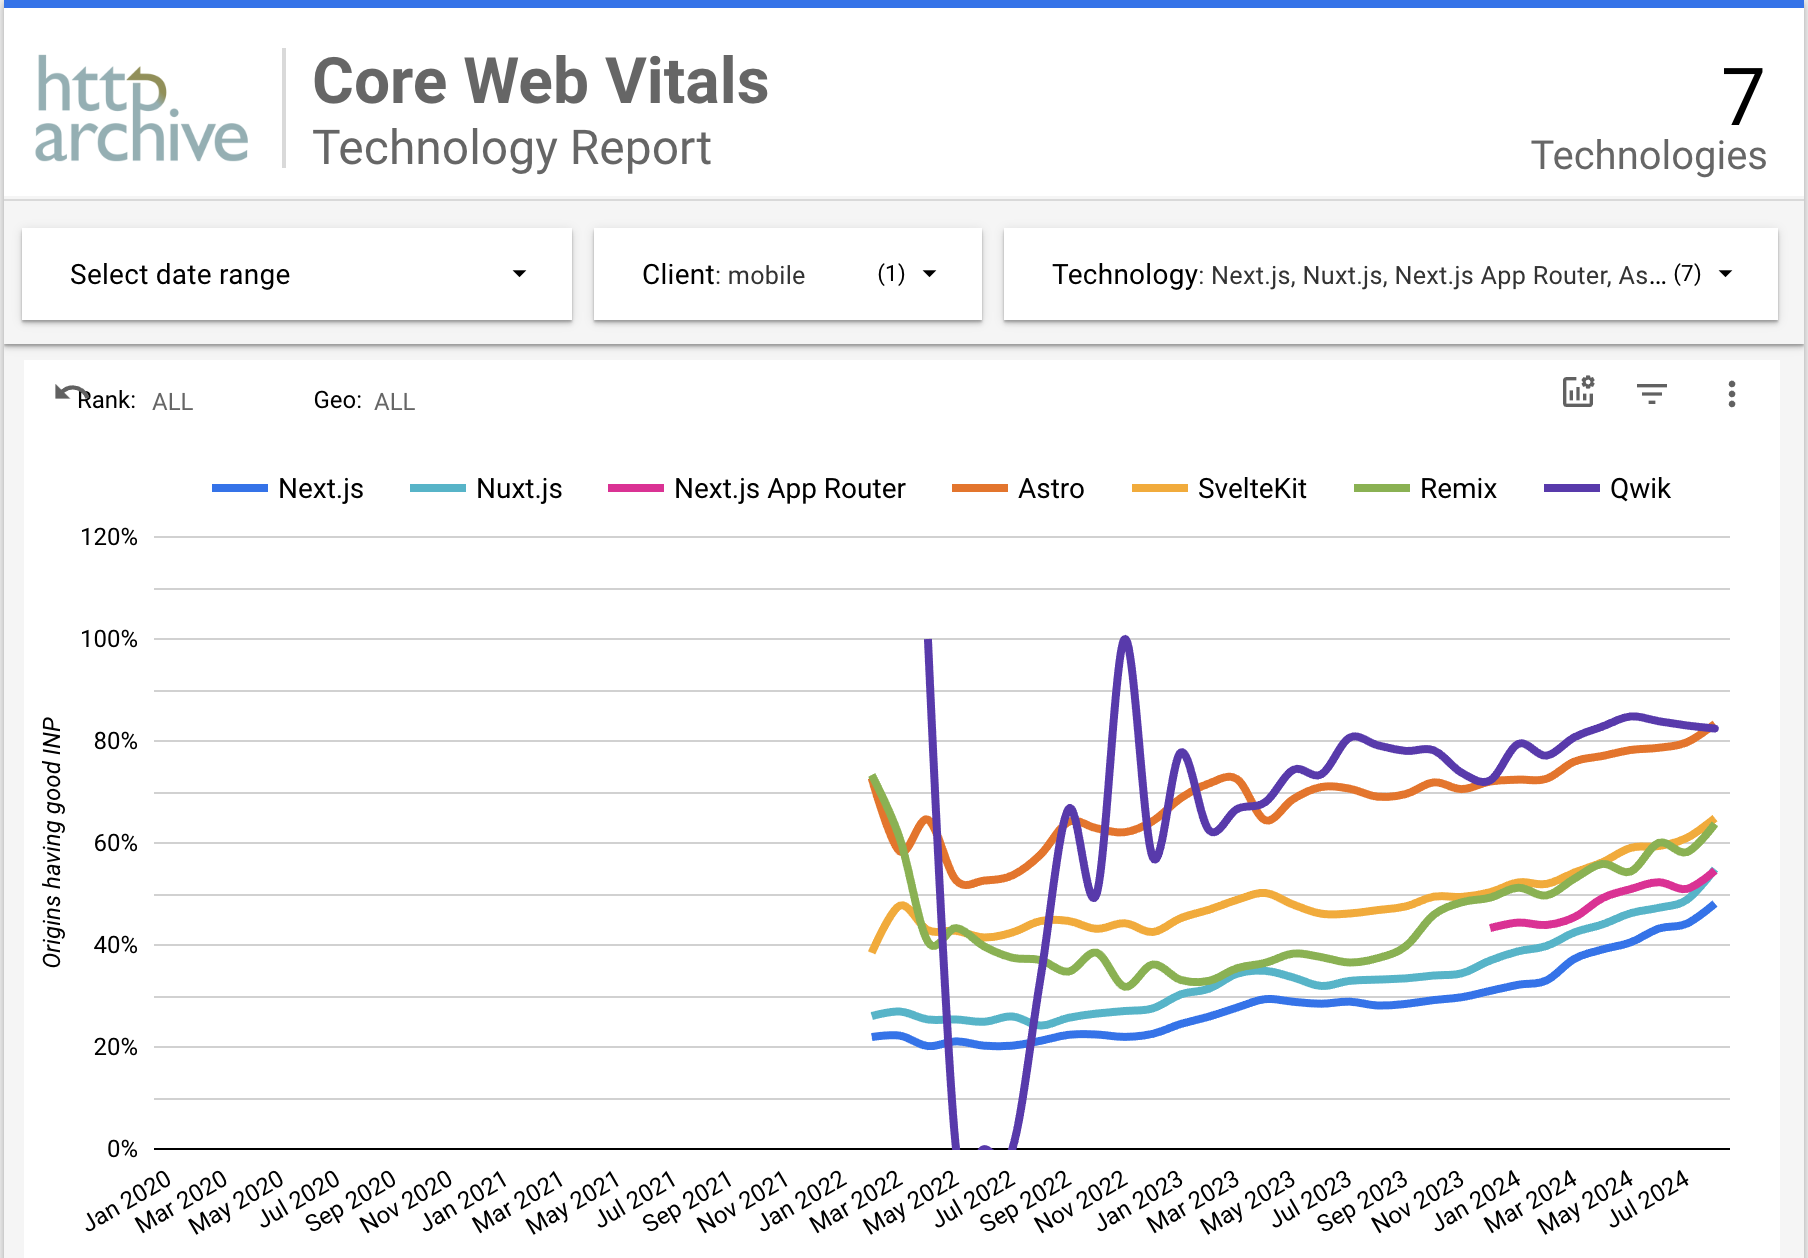
Task: Change the Geo: ALL filter
Action: click(x=364, y=401)
